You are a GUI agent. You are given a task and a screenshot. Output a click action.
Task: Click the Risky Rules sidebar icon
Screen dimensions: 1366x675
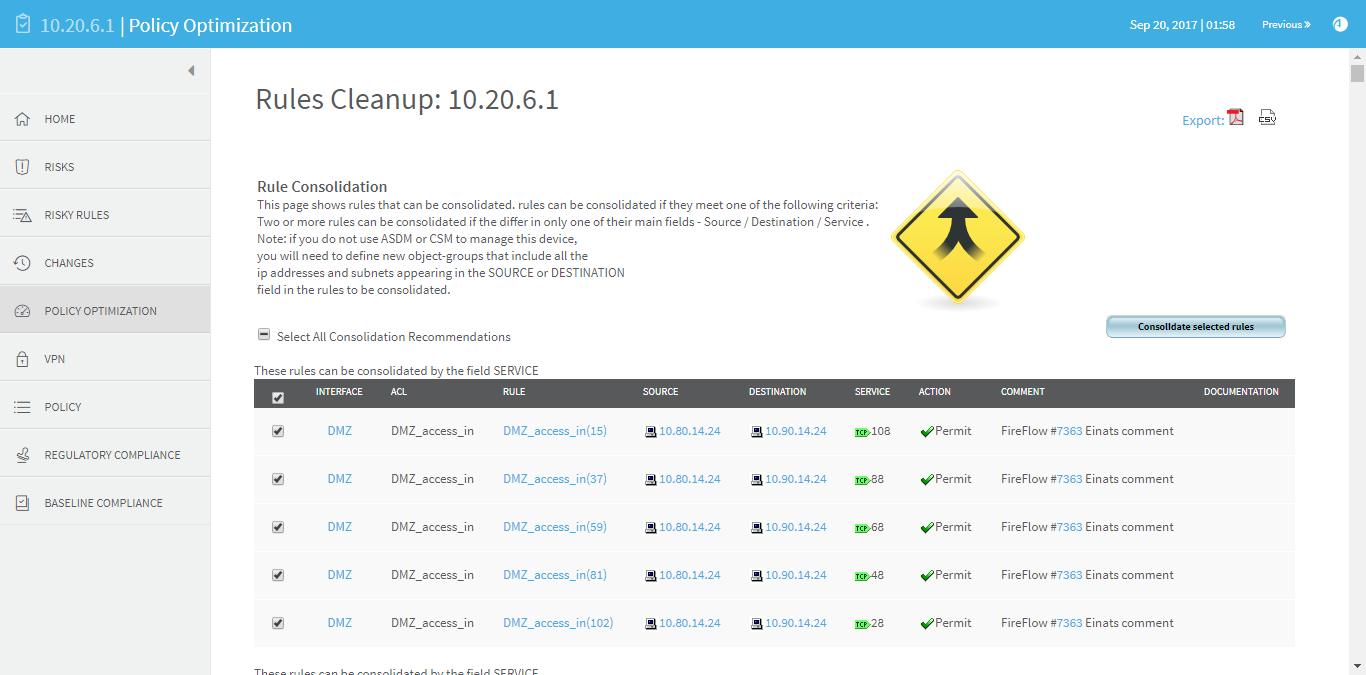pos(22,215)
